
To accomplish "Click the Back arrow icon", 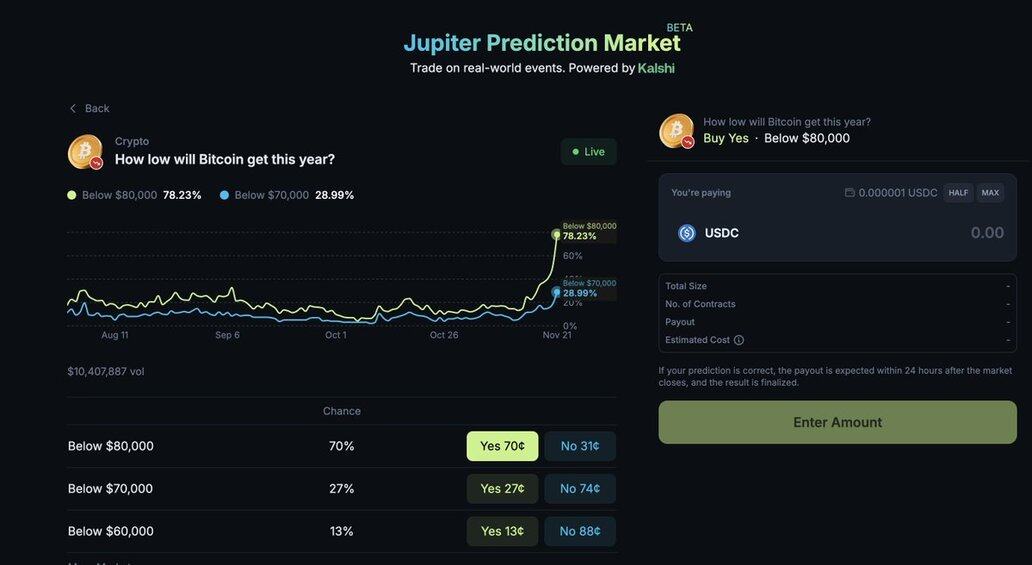I will (73, 108).
